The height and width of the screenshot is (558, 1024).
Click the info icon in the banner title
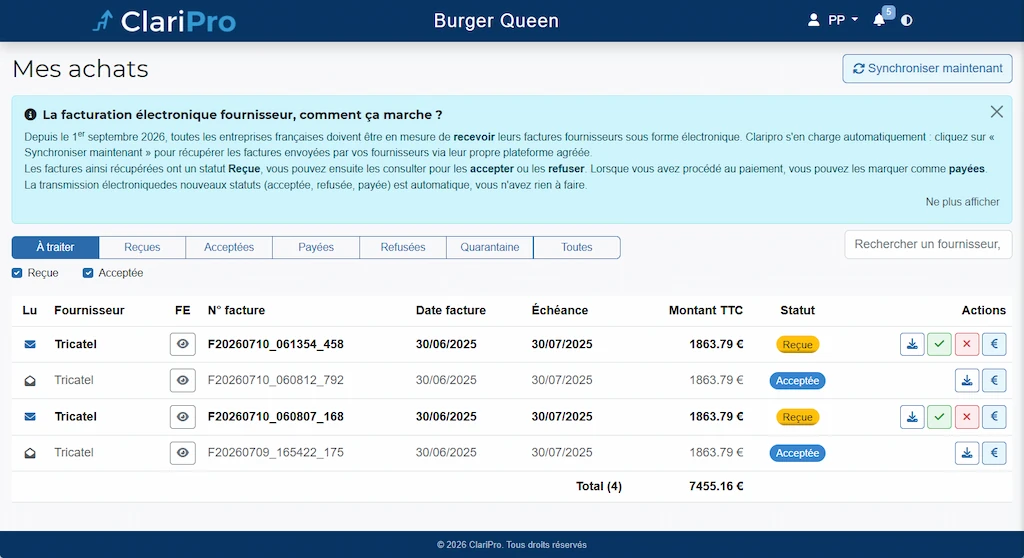tap(30, 114)
